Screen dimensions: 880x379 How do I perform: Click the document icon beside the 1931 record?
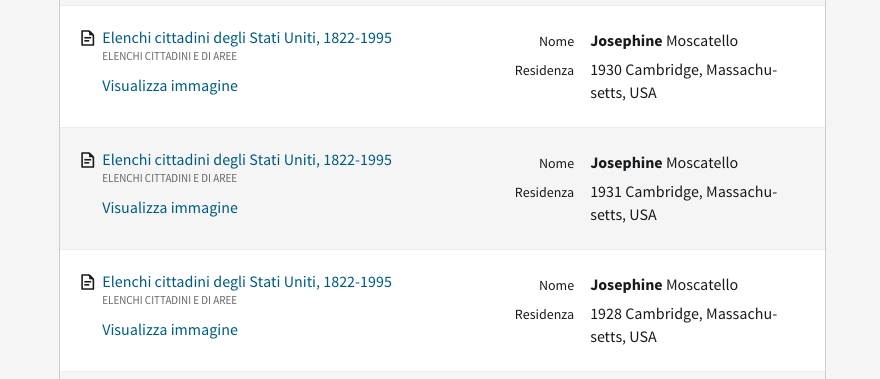(88, 160)
